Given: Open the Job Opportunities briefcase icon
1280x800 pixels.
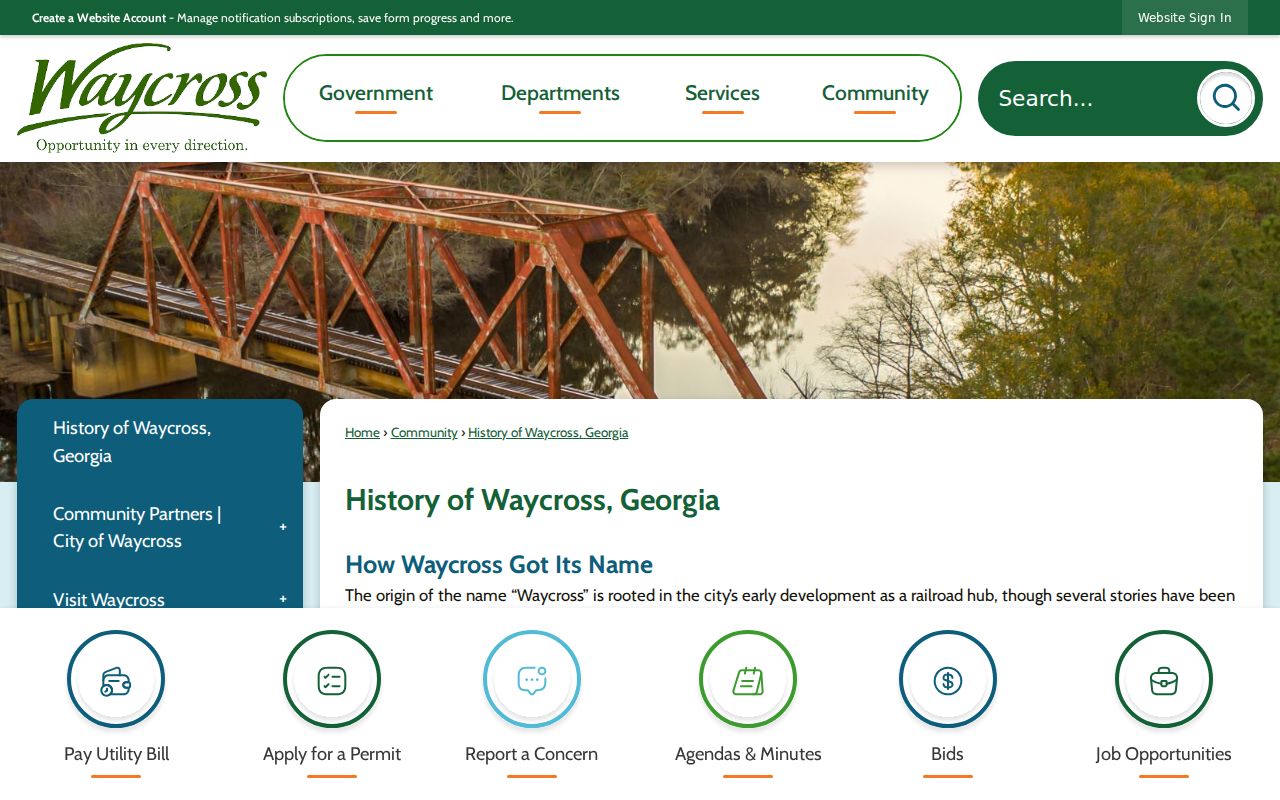Looking at the screenshot, I should tap(1164, 680).
